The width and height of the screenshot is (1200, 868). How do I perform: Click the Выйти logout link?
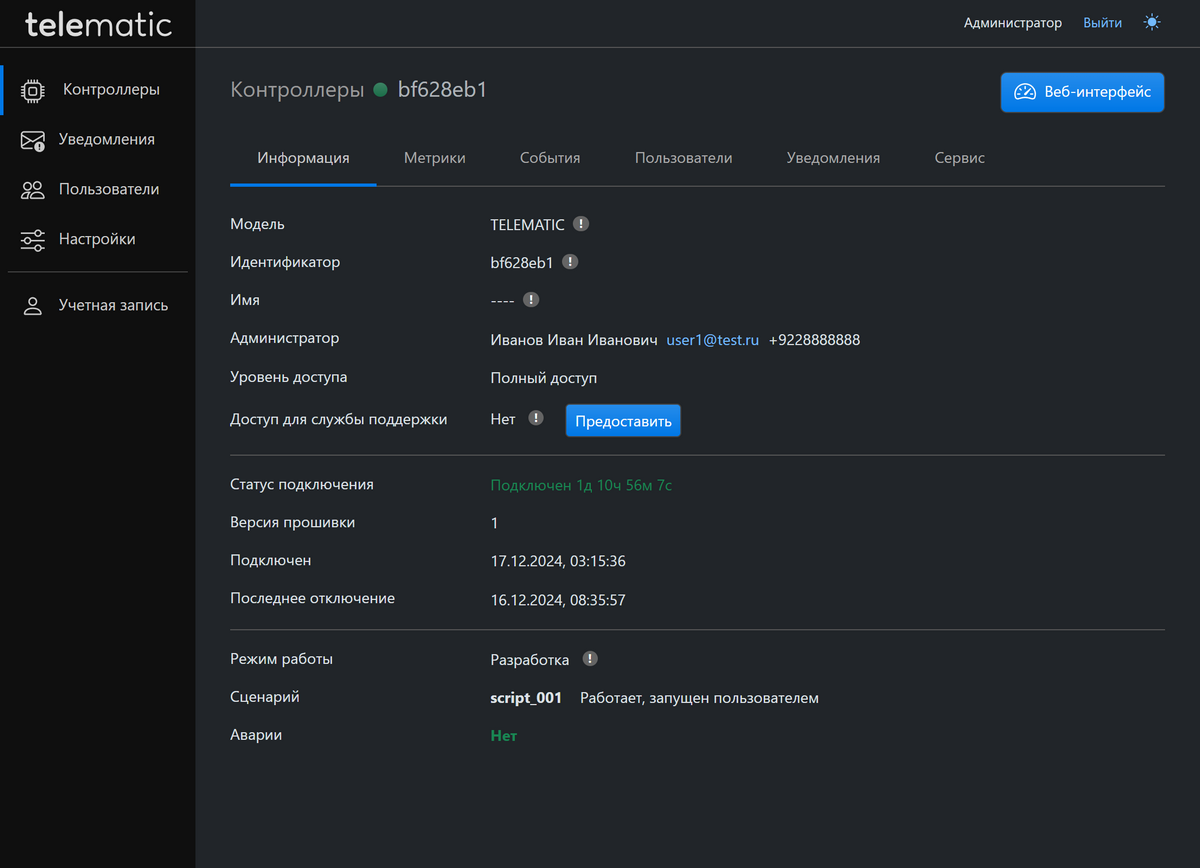click(x=1102, y=22)
